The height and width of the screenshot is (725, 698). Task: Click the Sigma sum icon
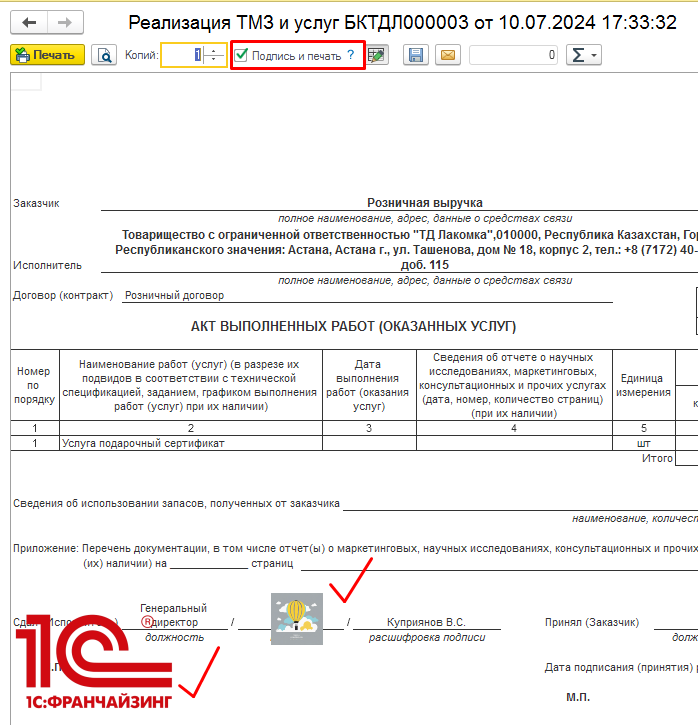tap(577, 56)
